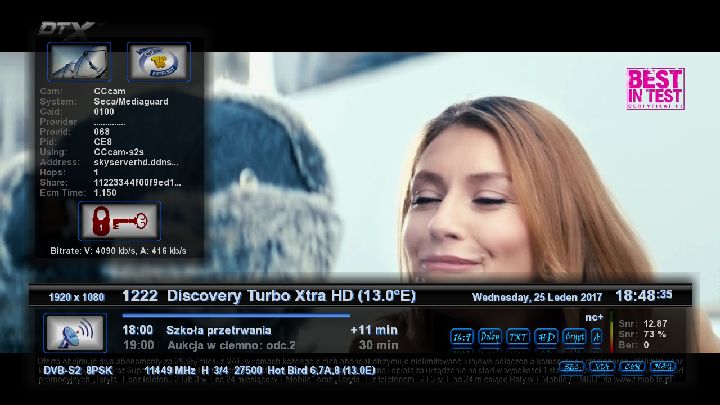This screenshot has width=720, height=405.
Task: Click the Best In Test logo
Action: tap(655, 88)
